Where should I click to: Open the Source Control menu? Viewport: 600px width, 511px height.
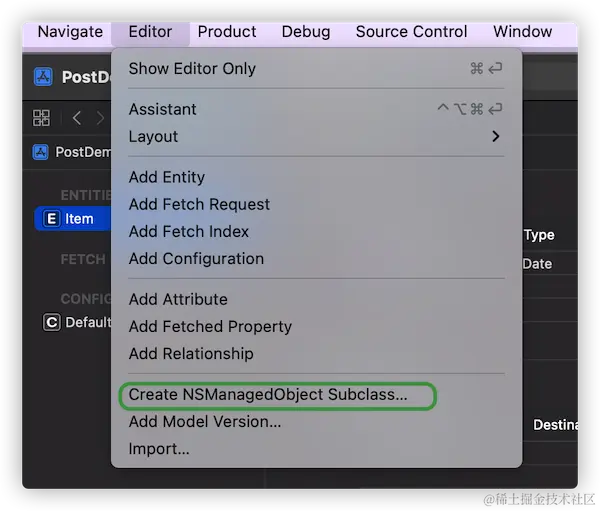click(411, 32)
